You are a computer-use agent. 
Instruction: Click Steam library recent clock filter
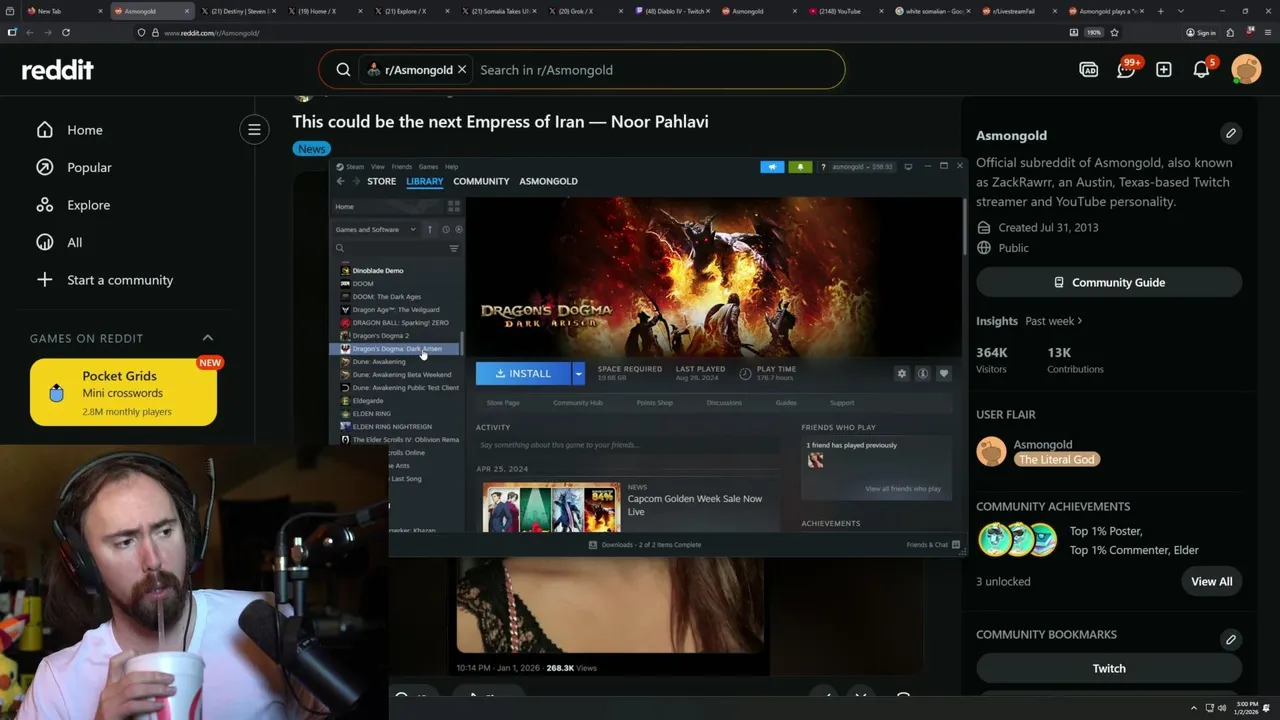point(445,229)
